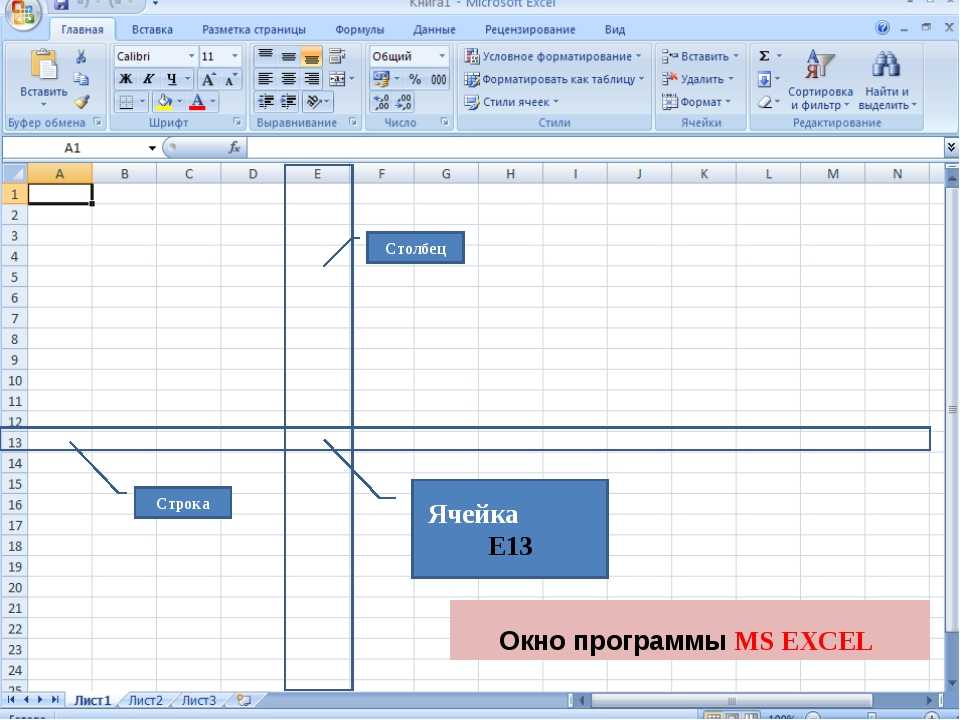Viewport: 960px width, 720px height.
Task: Open the Calibri font name dropdown
Action: [x=191, y=56]
